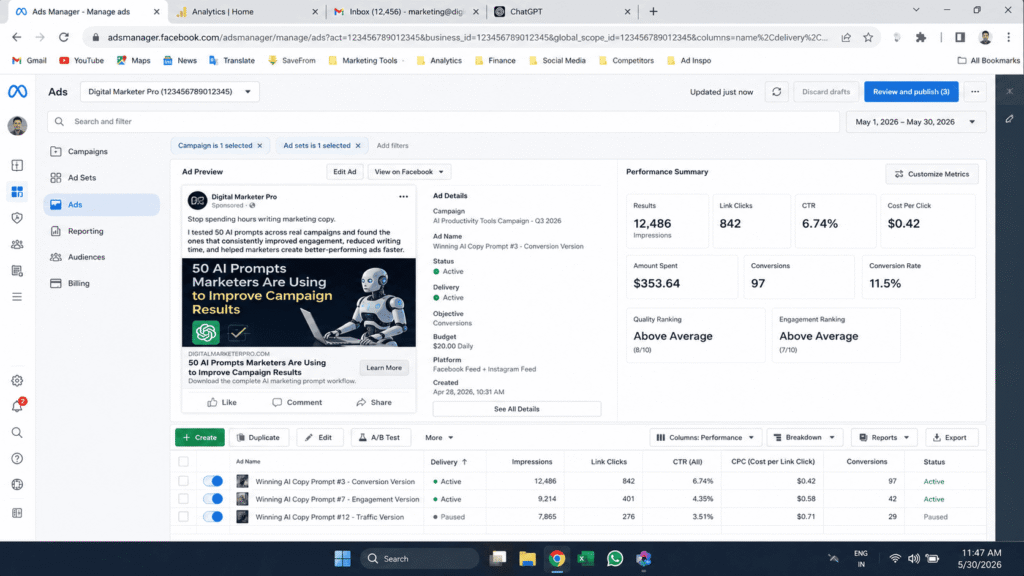Click the grid overview icon in left rail
The width and height of the screenshot is (1024, 576).
(17, 191)
